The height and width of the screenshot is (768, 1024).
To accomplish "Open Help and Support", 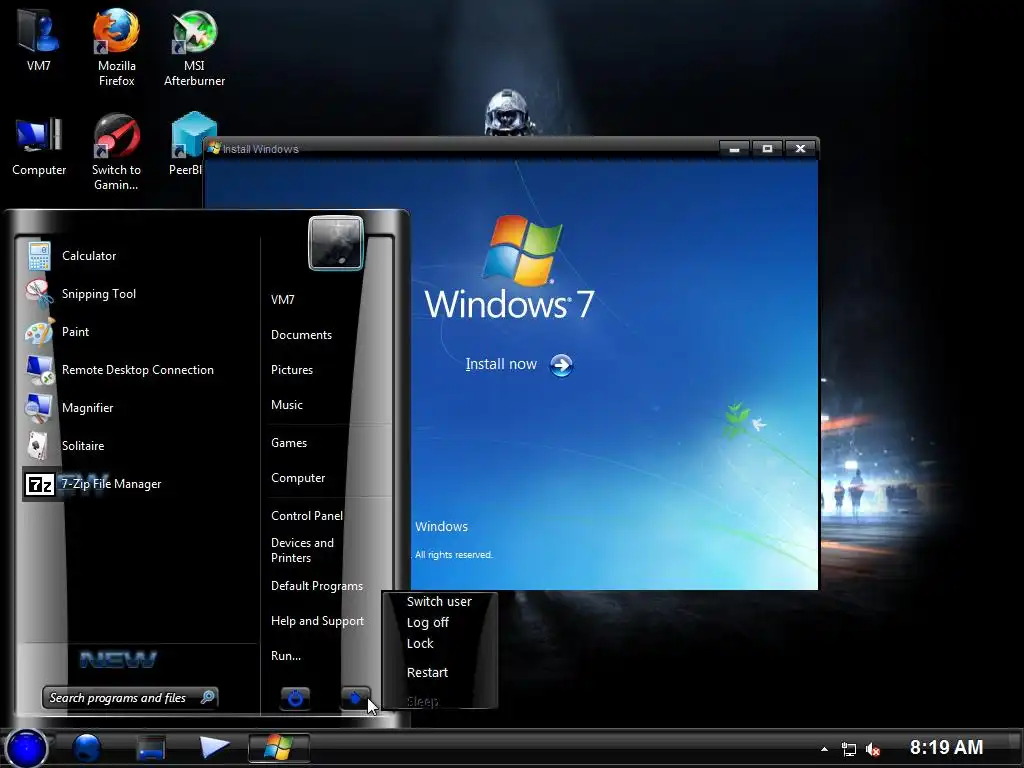I will (x=317, y=621).
